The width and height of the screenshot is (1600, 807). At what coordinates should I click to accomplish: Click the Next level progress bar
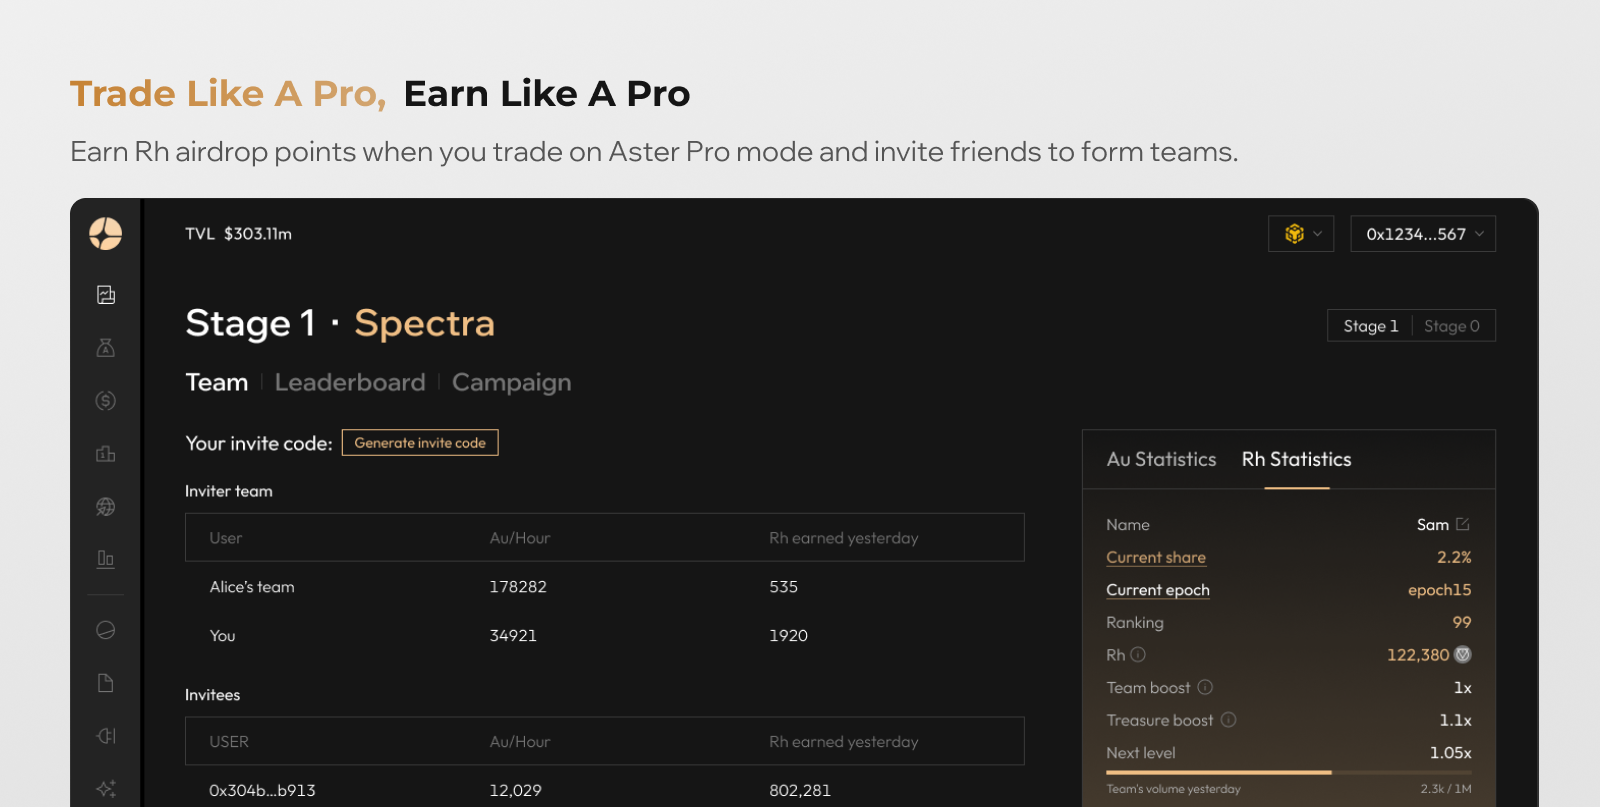pos(1288,772)
